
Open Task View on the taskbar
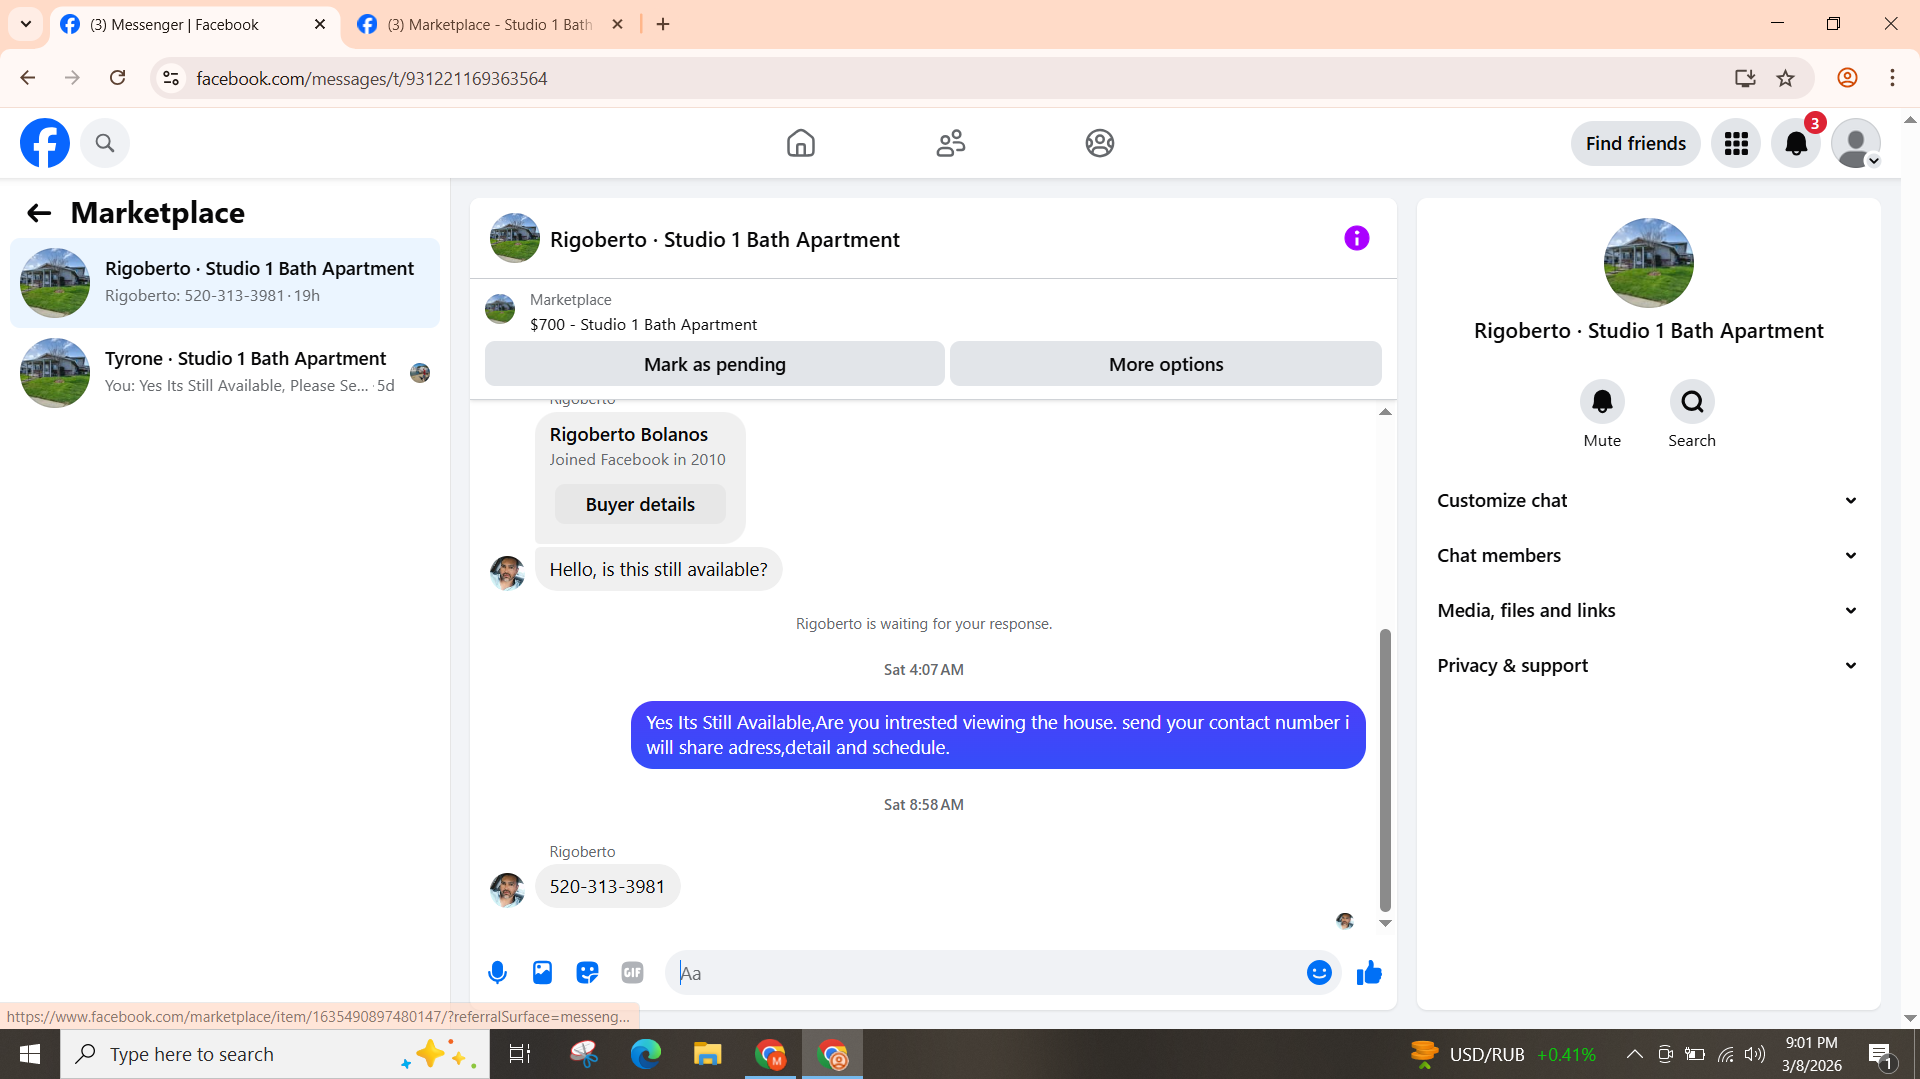click(x=520, y=1054)
